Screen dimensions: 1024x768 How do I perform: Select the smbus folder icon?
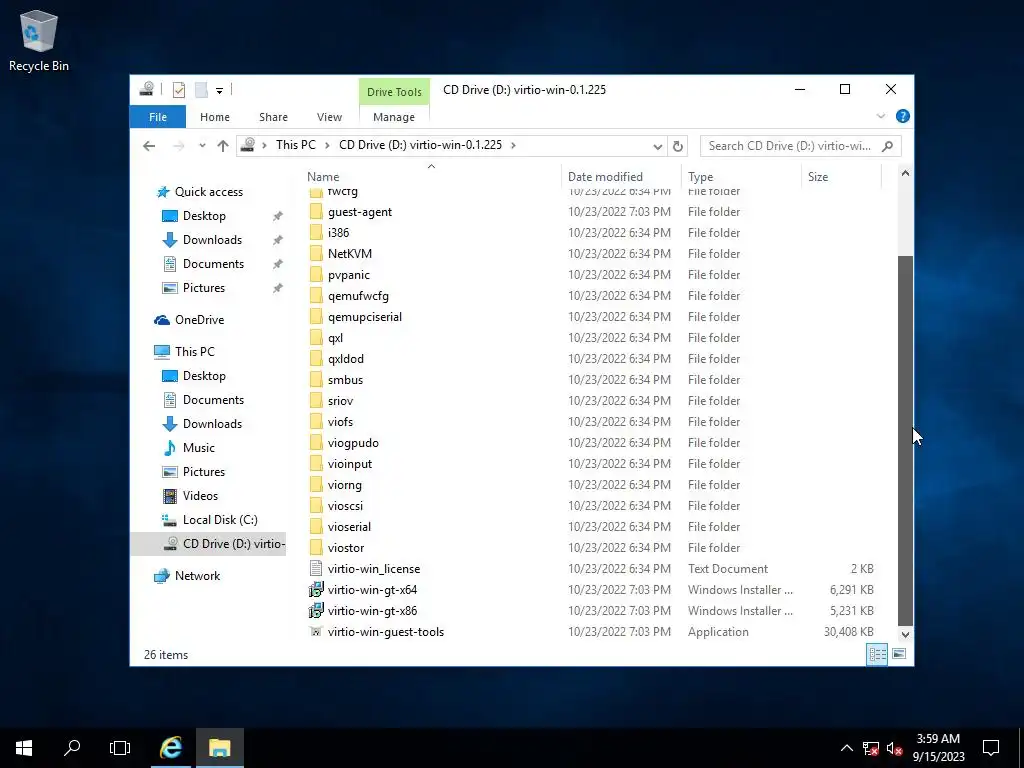tap(316, 379)
